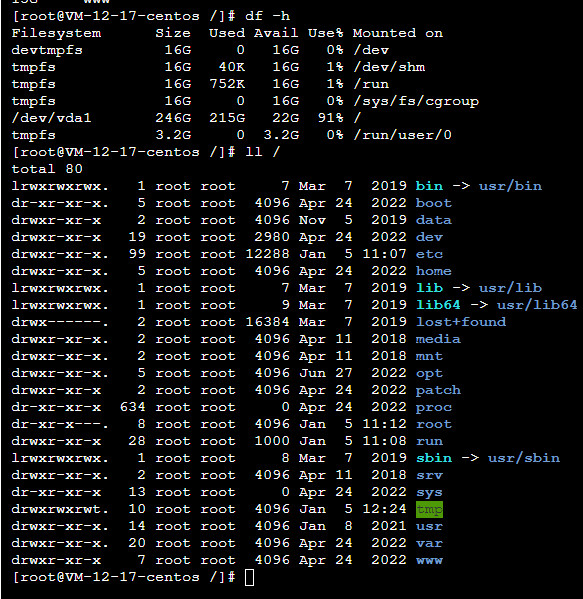The width and height of the screenshot is (583, 599).
Task: Click the www directory entry
Action: (429, 560)
